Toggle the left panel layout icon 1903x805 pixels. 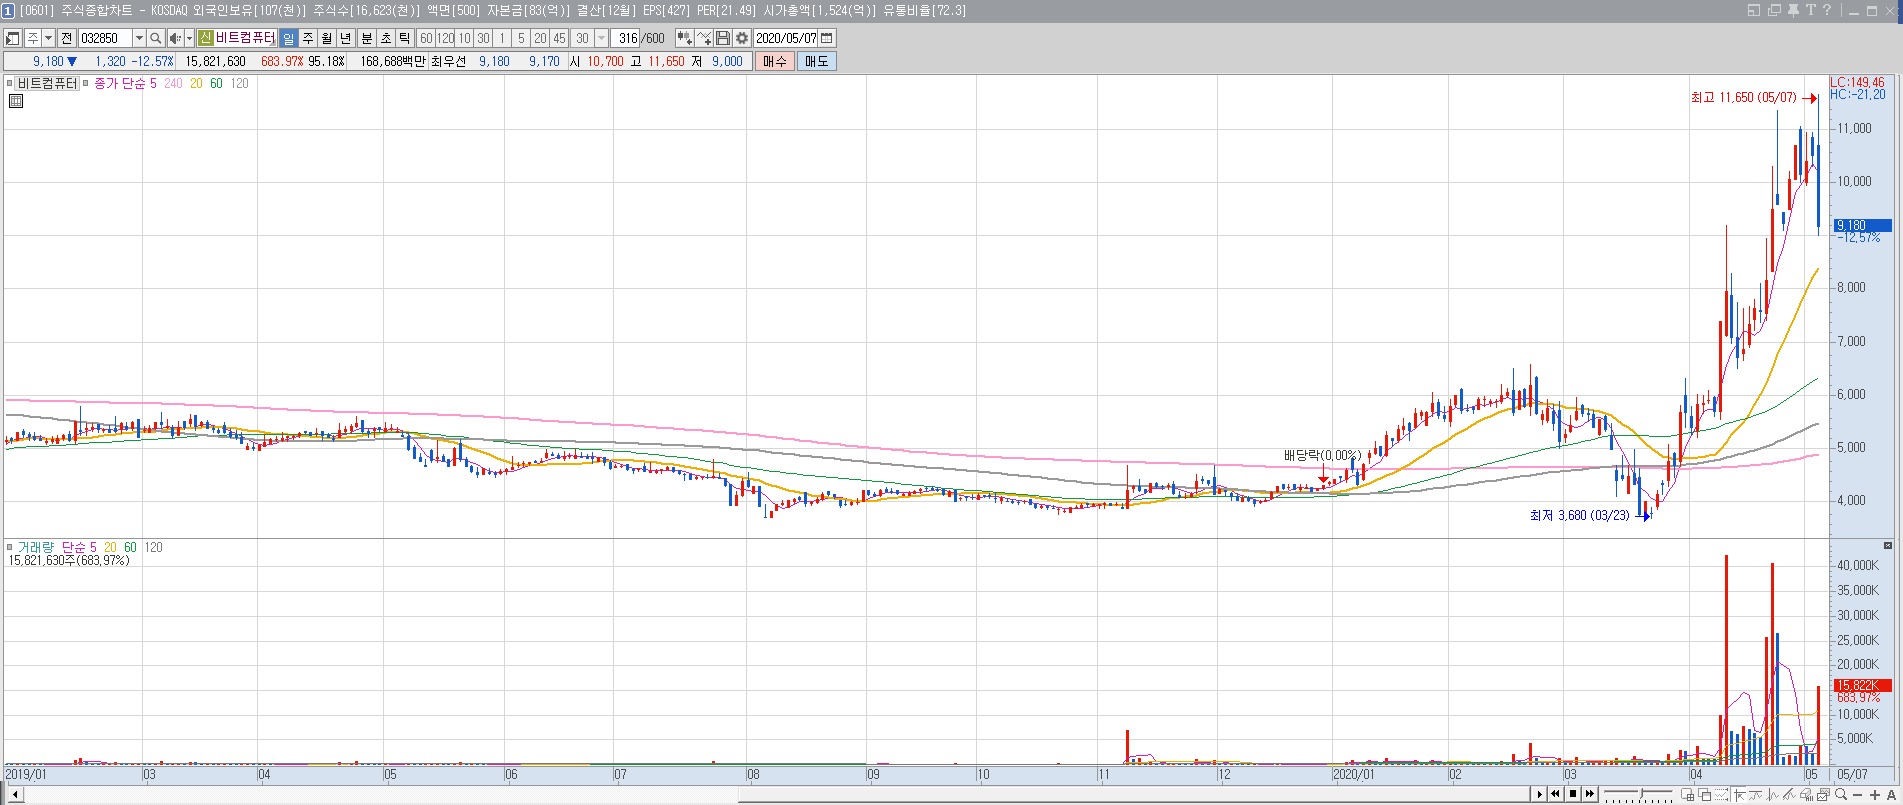tap(13, 38)
